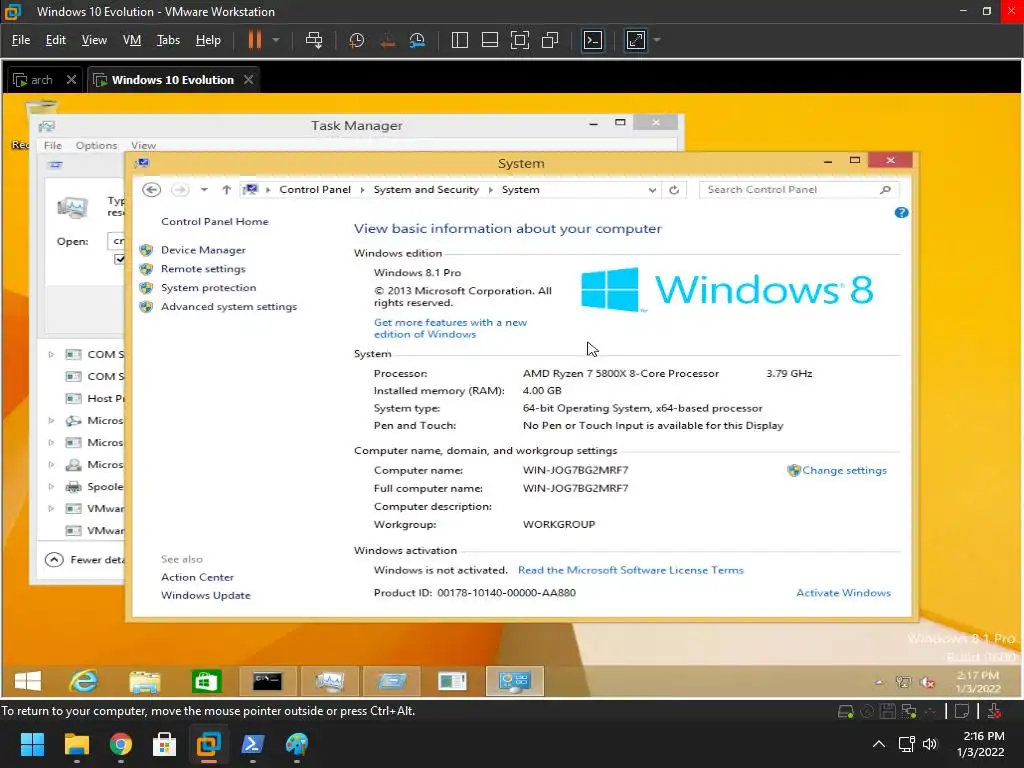This screenshot has width=1024, height=768.
Task: Go back in the System window
Action: coord(152,189)
